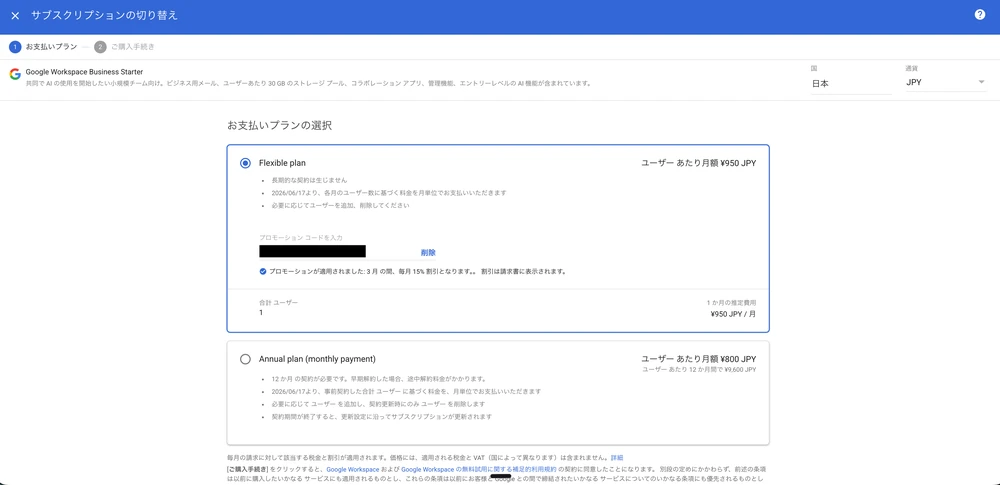Open the help question mark icon
The height and width of the screenshot is (485, 1000).
(x=980, y=15)
